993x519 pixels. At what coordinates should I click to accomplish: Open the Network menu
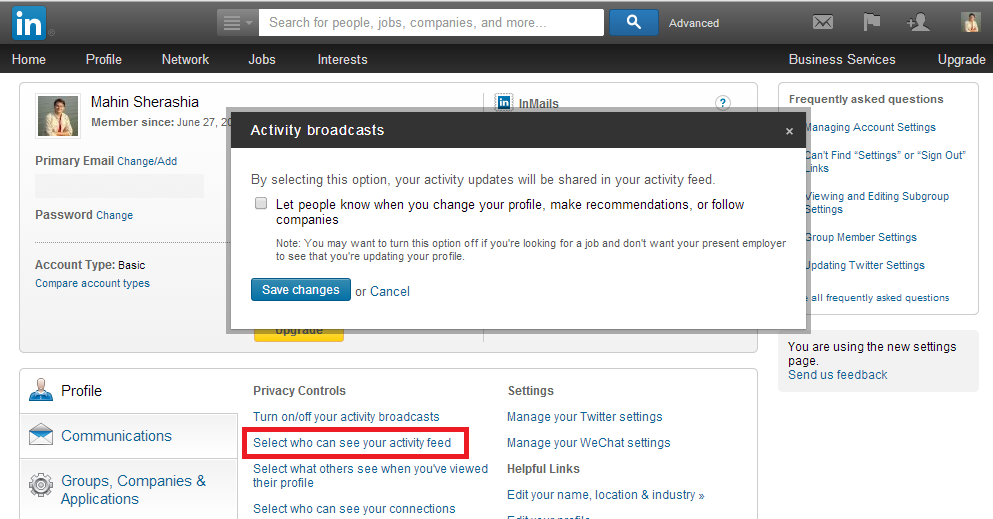[x=185, y=59]
